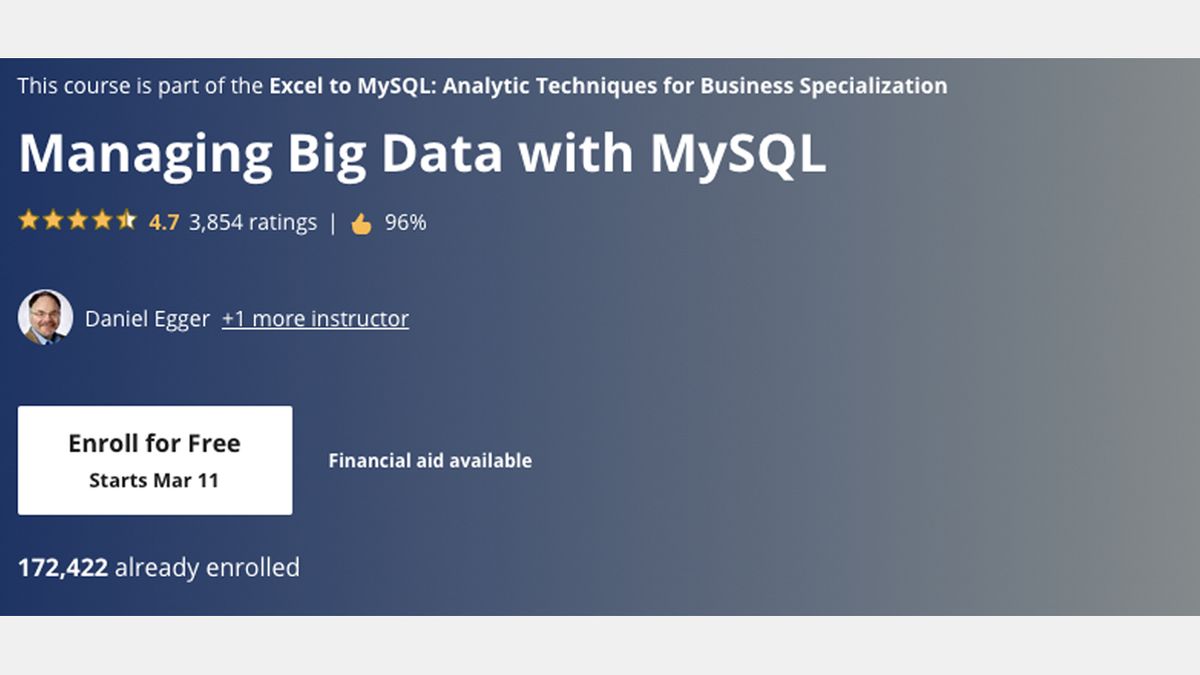Click Starts Mar 11 text
The height and width of the screenshot is (675, 1200).
coord(154,479)
